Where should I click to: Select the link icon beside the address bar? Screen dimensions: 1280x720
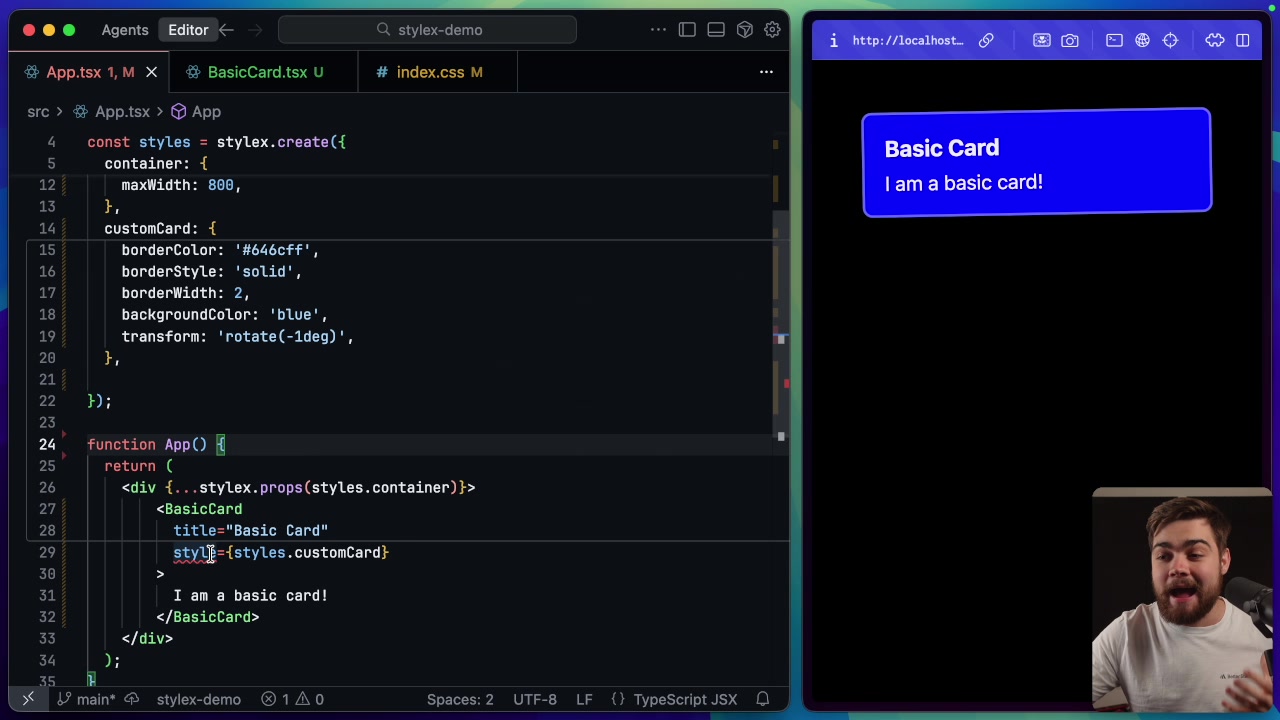pos(986,40)
